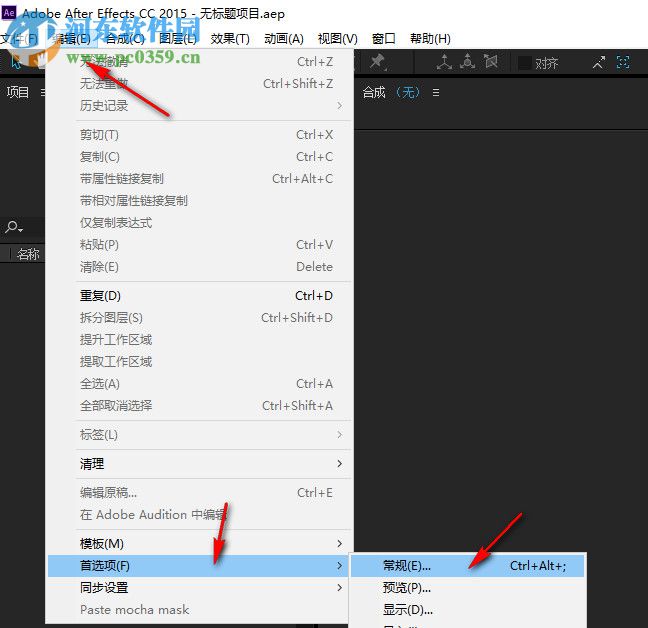Click 拆分图层(S) menu entry

199,318
